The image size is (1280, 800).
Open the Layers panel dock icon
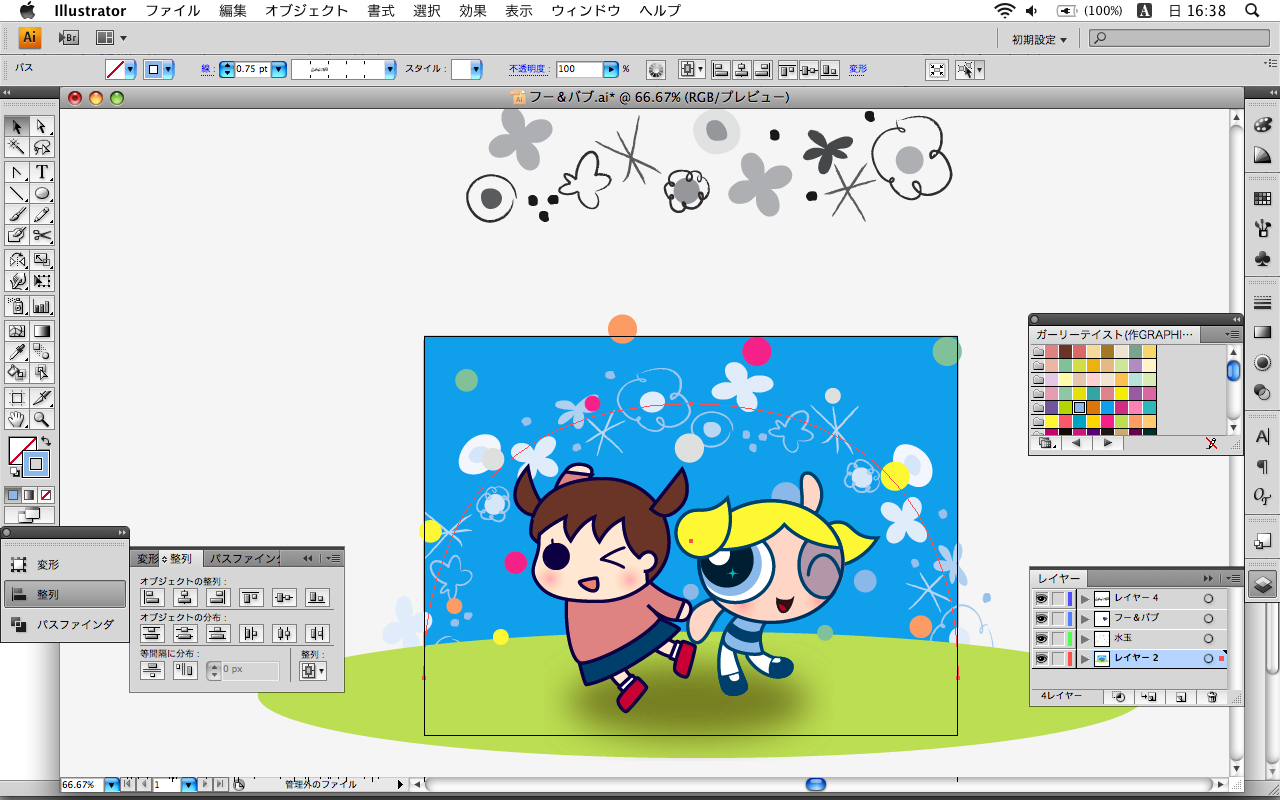click(x=1263, y=583)
